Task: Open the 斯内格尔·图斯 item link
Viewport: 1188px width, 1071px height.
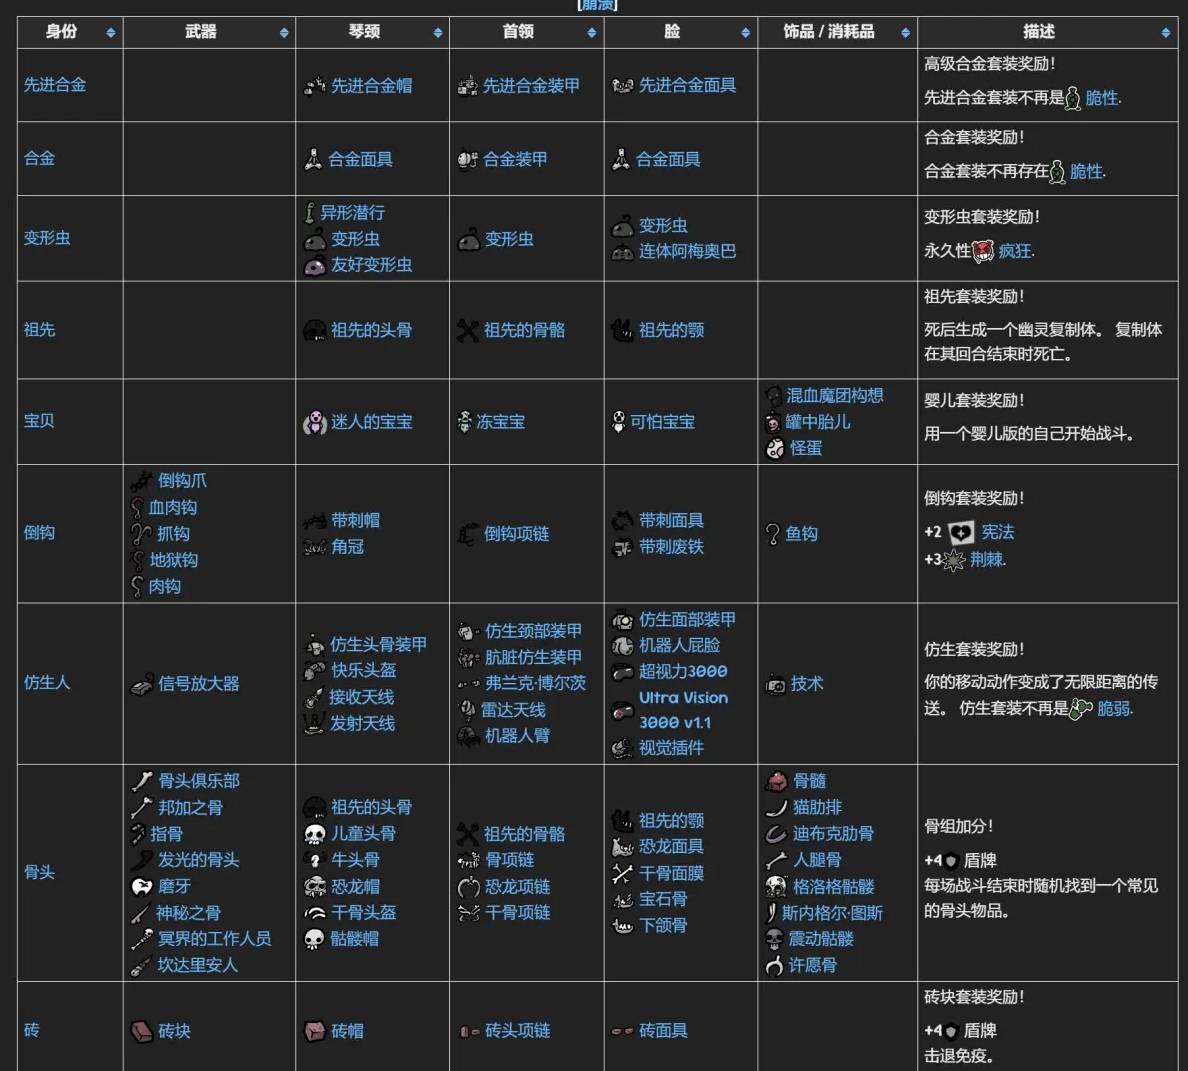Action: pyautogui.click(x=832, y=913)
